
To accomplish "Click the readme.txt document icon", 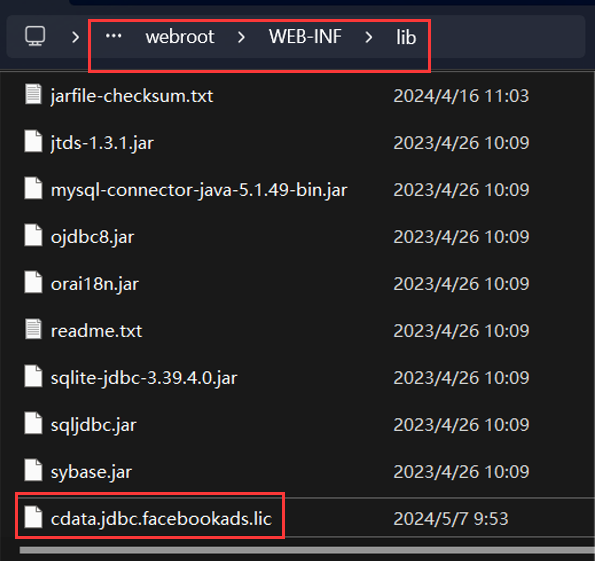I will coord(33,329).
